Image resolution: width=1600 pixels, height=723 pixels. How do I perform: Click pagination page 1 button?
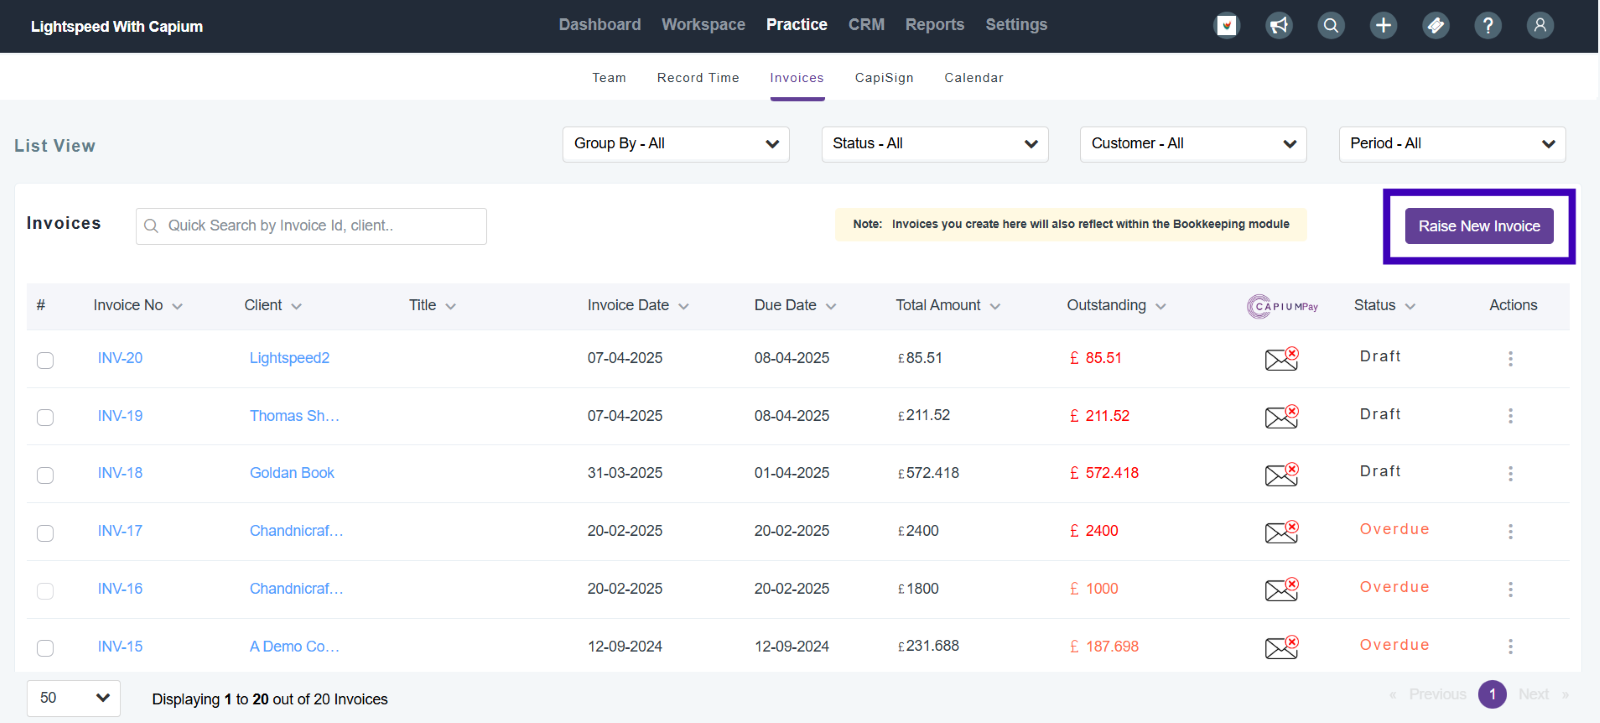click(1492, 694)
